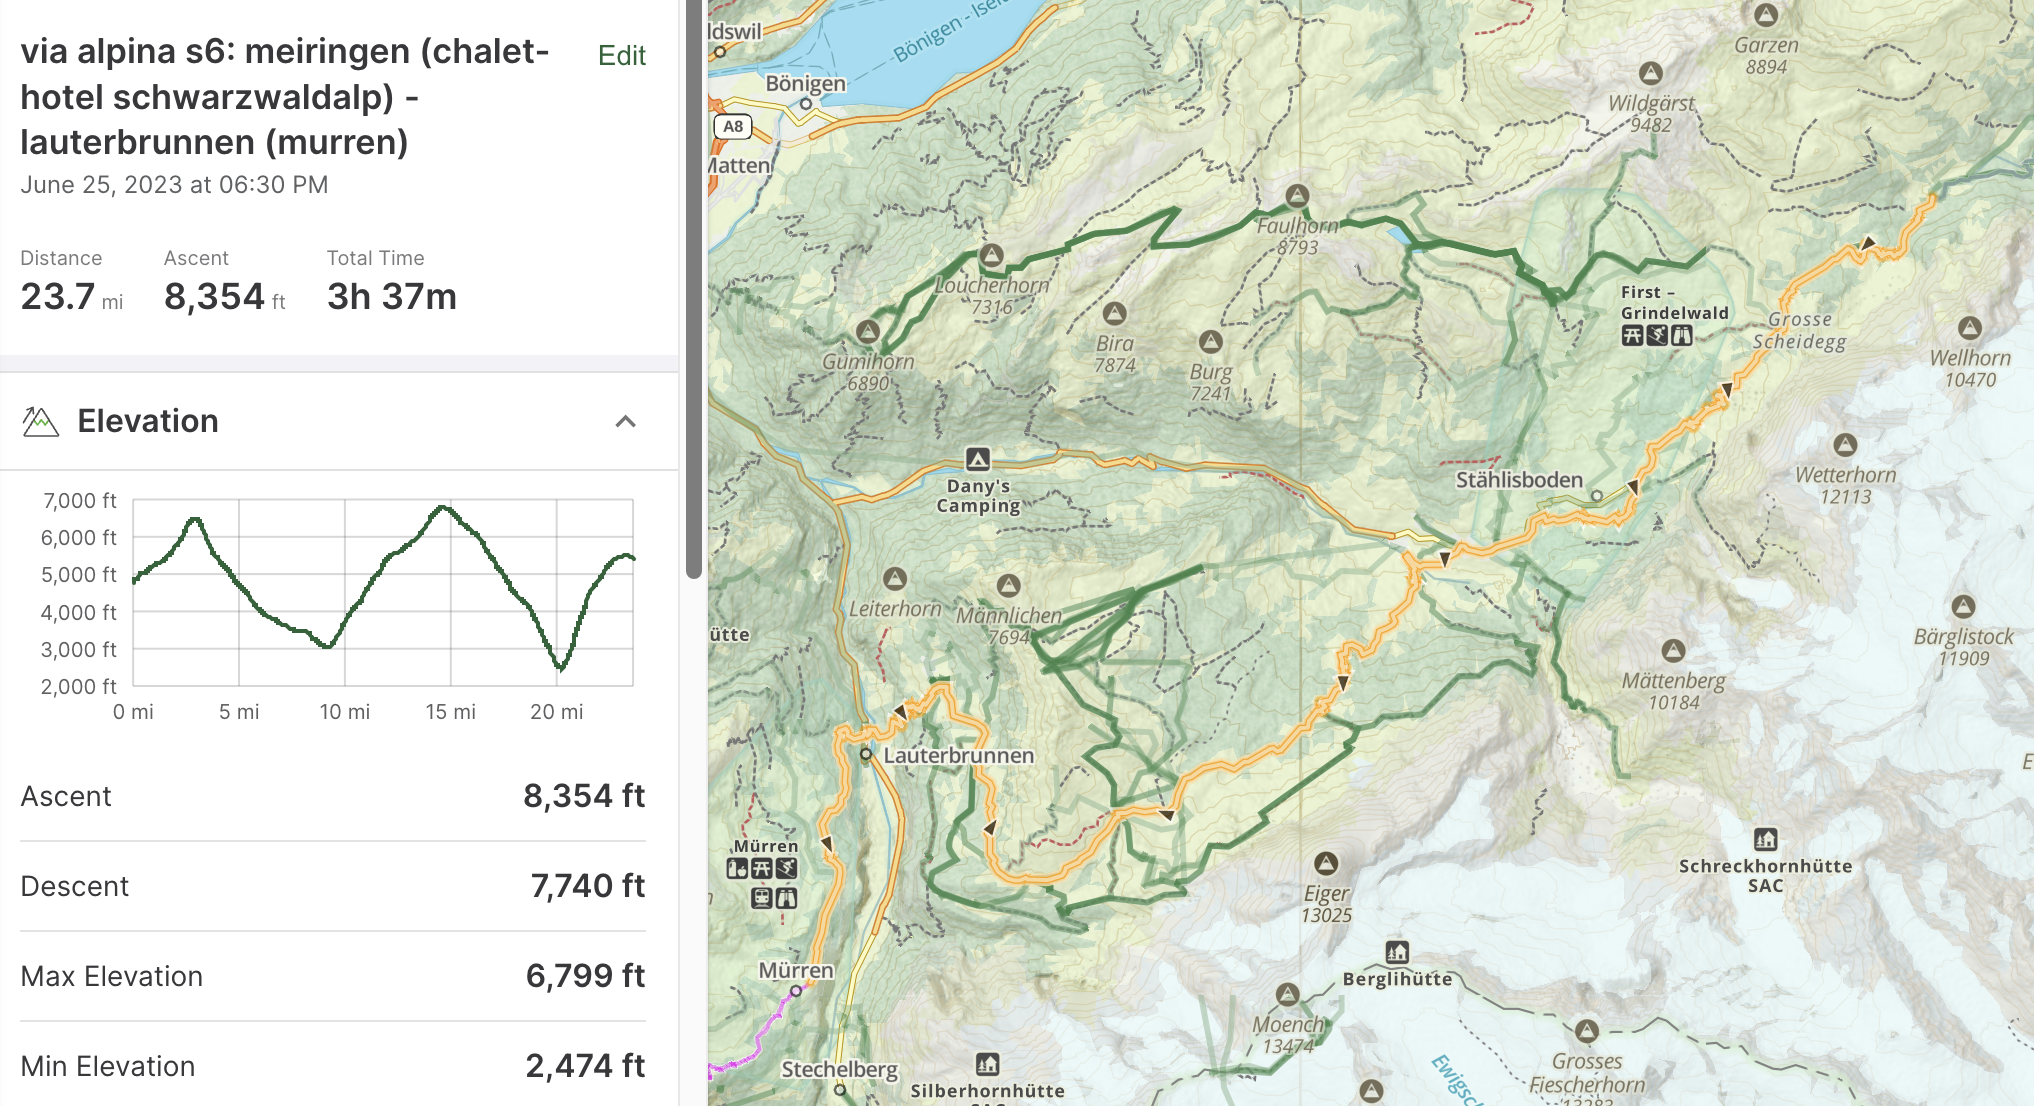Image resolution: width=2034 pixels, height=1106 pixels.
Task: Click the Schreckhornhütte SAC hut icon
Action: (x=1765, y=839)
